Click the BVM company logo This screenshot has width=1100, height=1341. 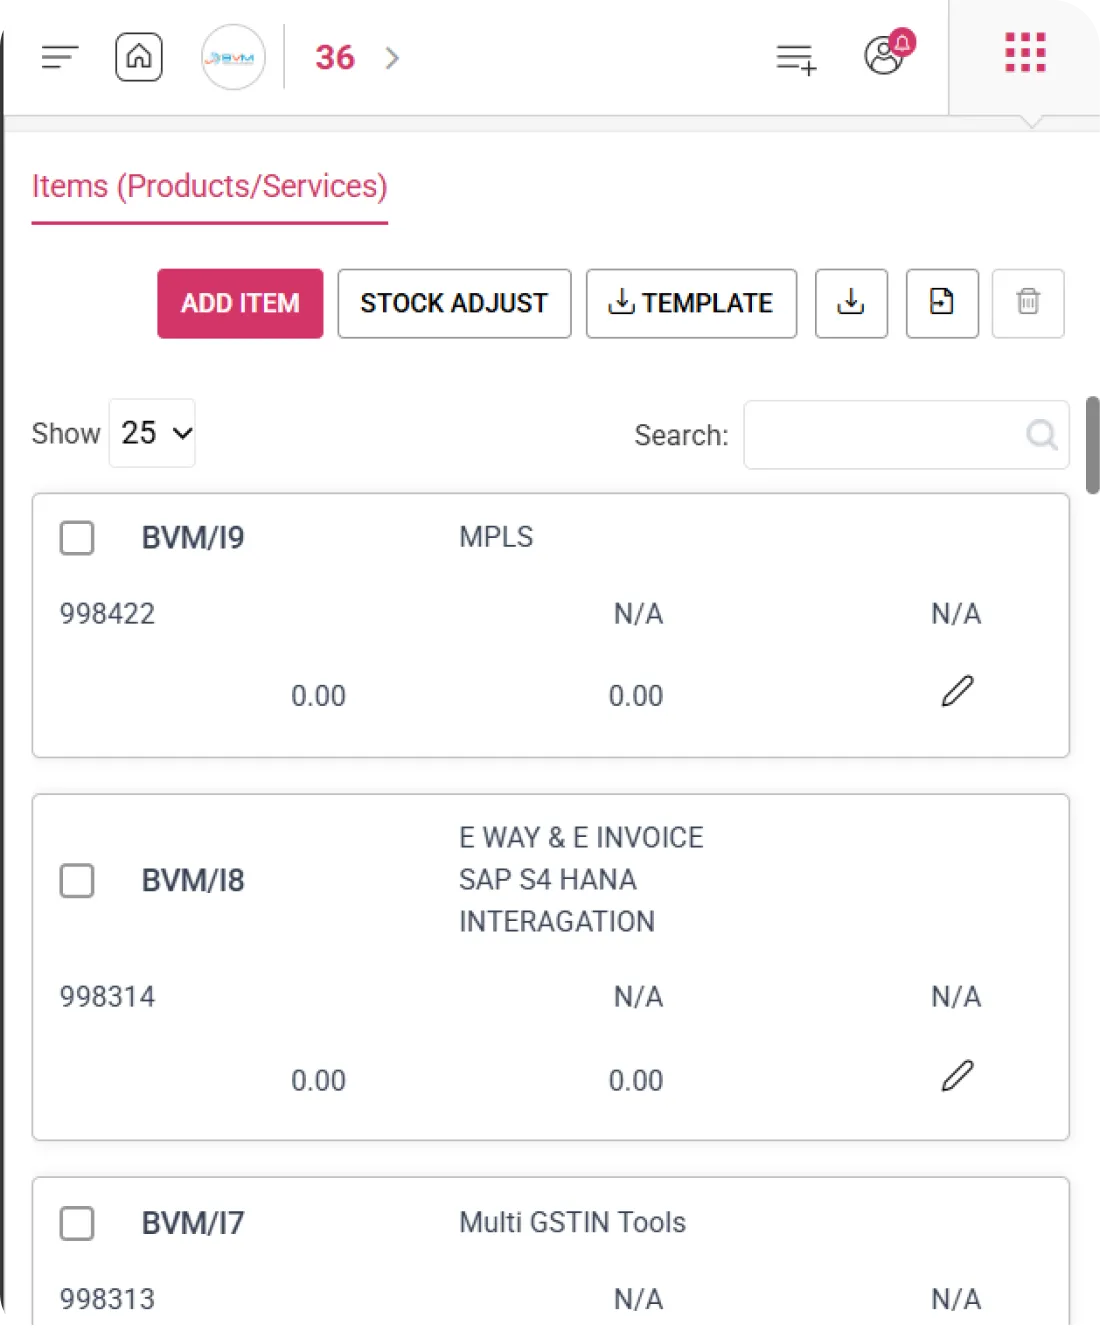pos(233,58)
